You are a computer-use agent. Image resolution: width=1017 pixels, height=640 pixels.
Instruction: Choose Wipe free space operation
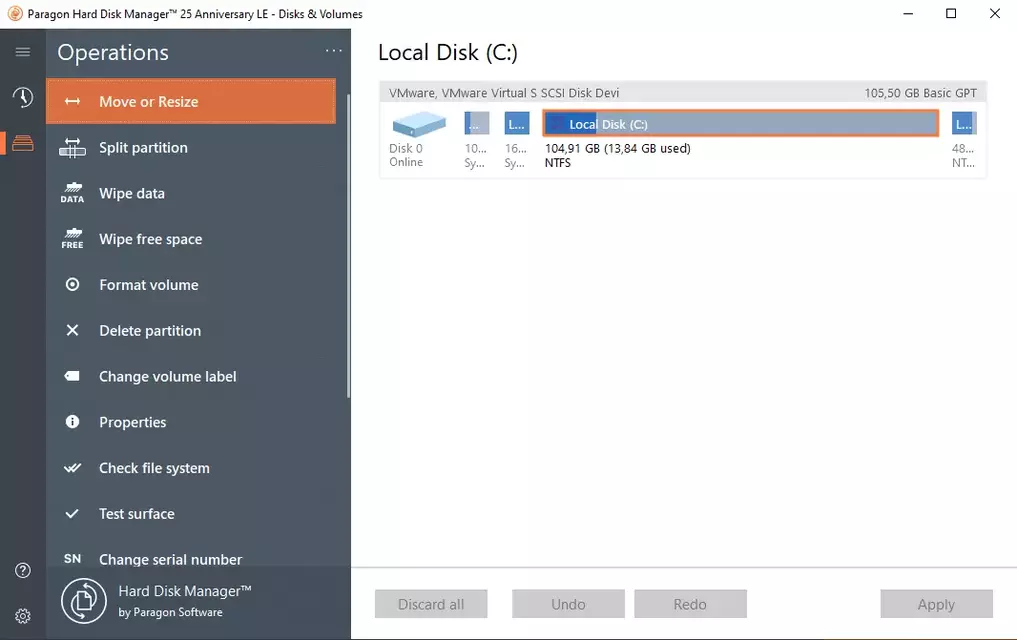(x=191, y=239)
